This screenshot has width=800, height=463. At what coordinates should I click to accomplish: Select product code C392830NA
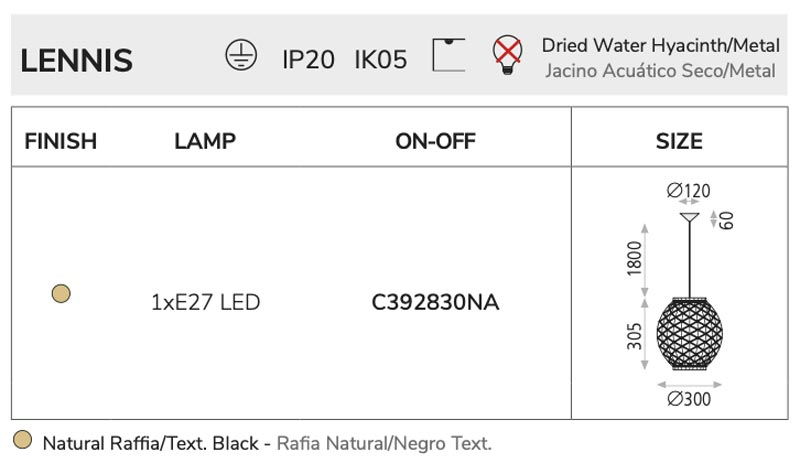coord(435,302)
